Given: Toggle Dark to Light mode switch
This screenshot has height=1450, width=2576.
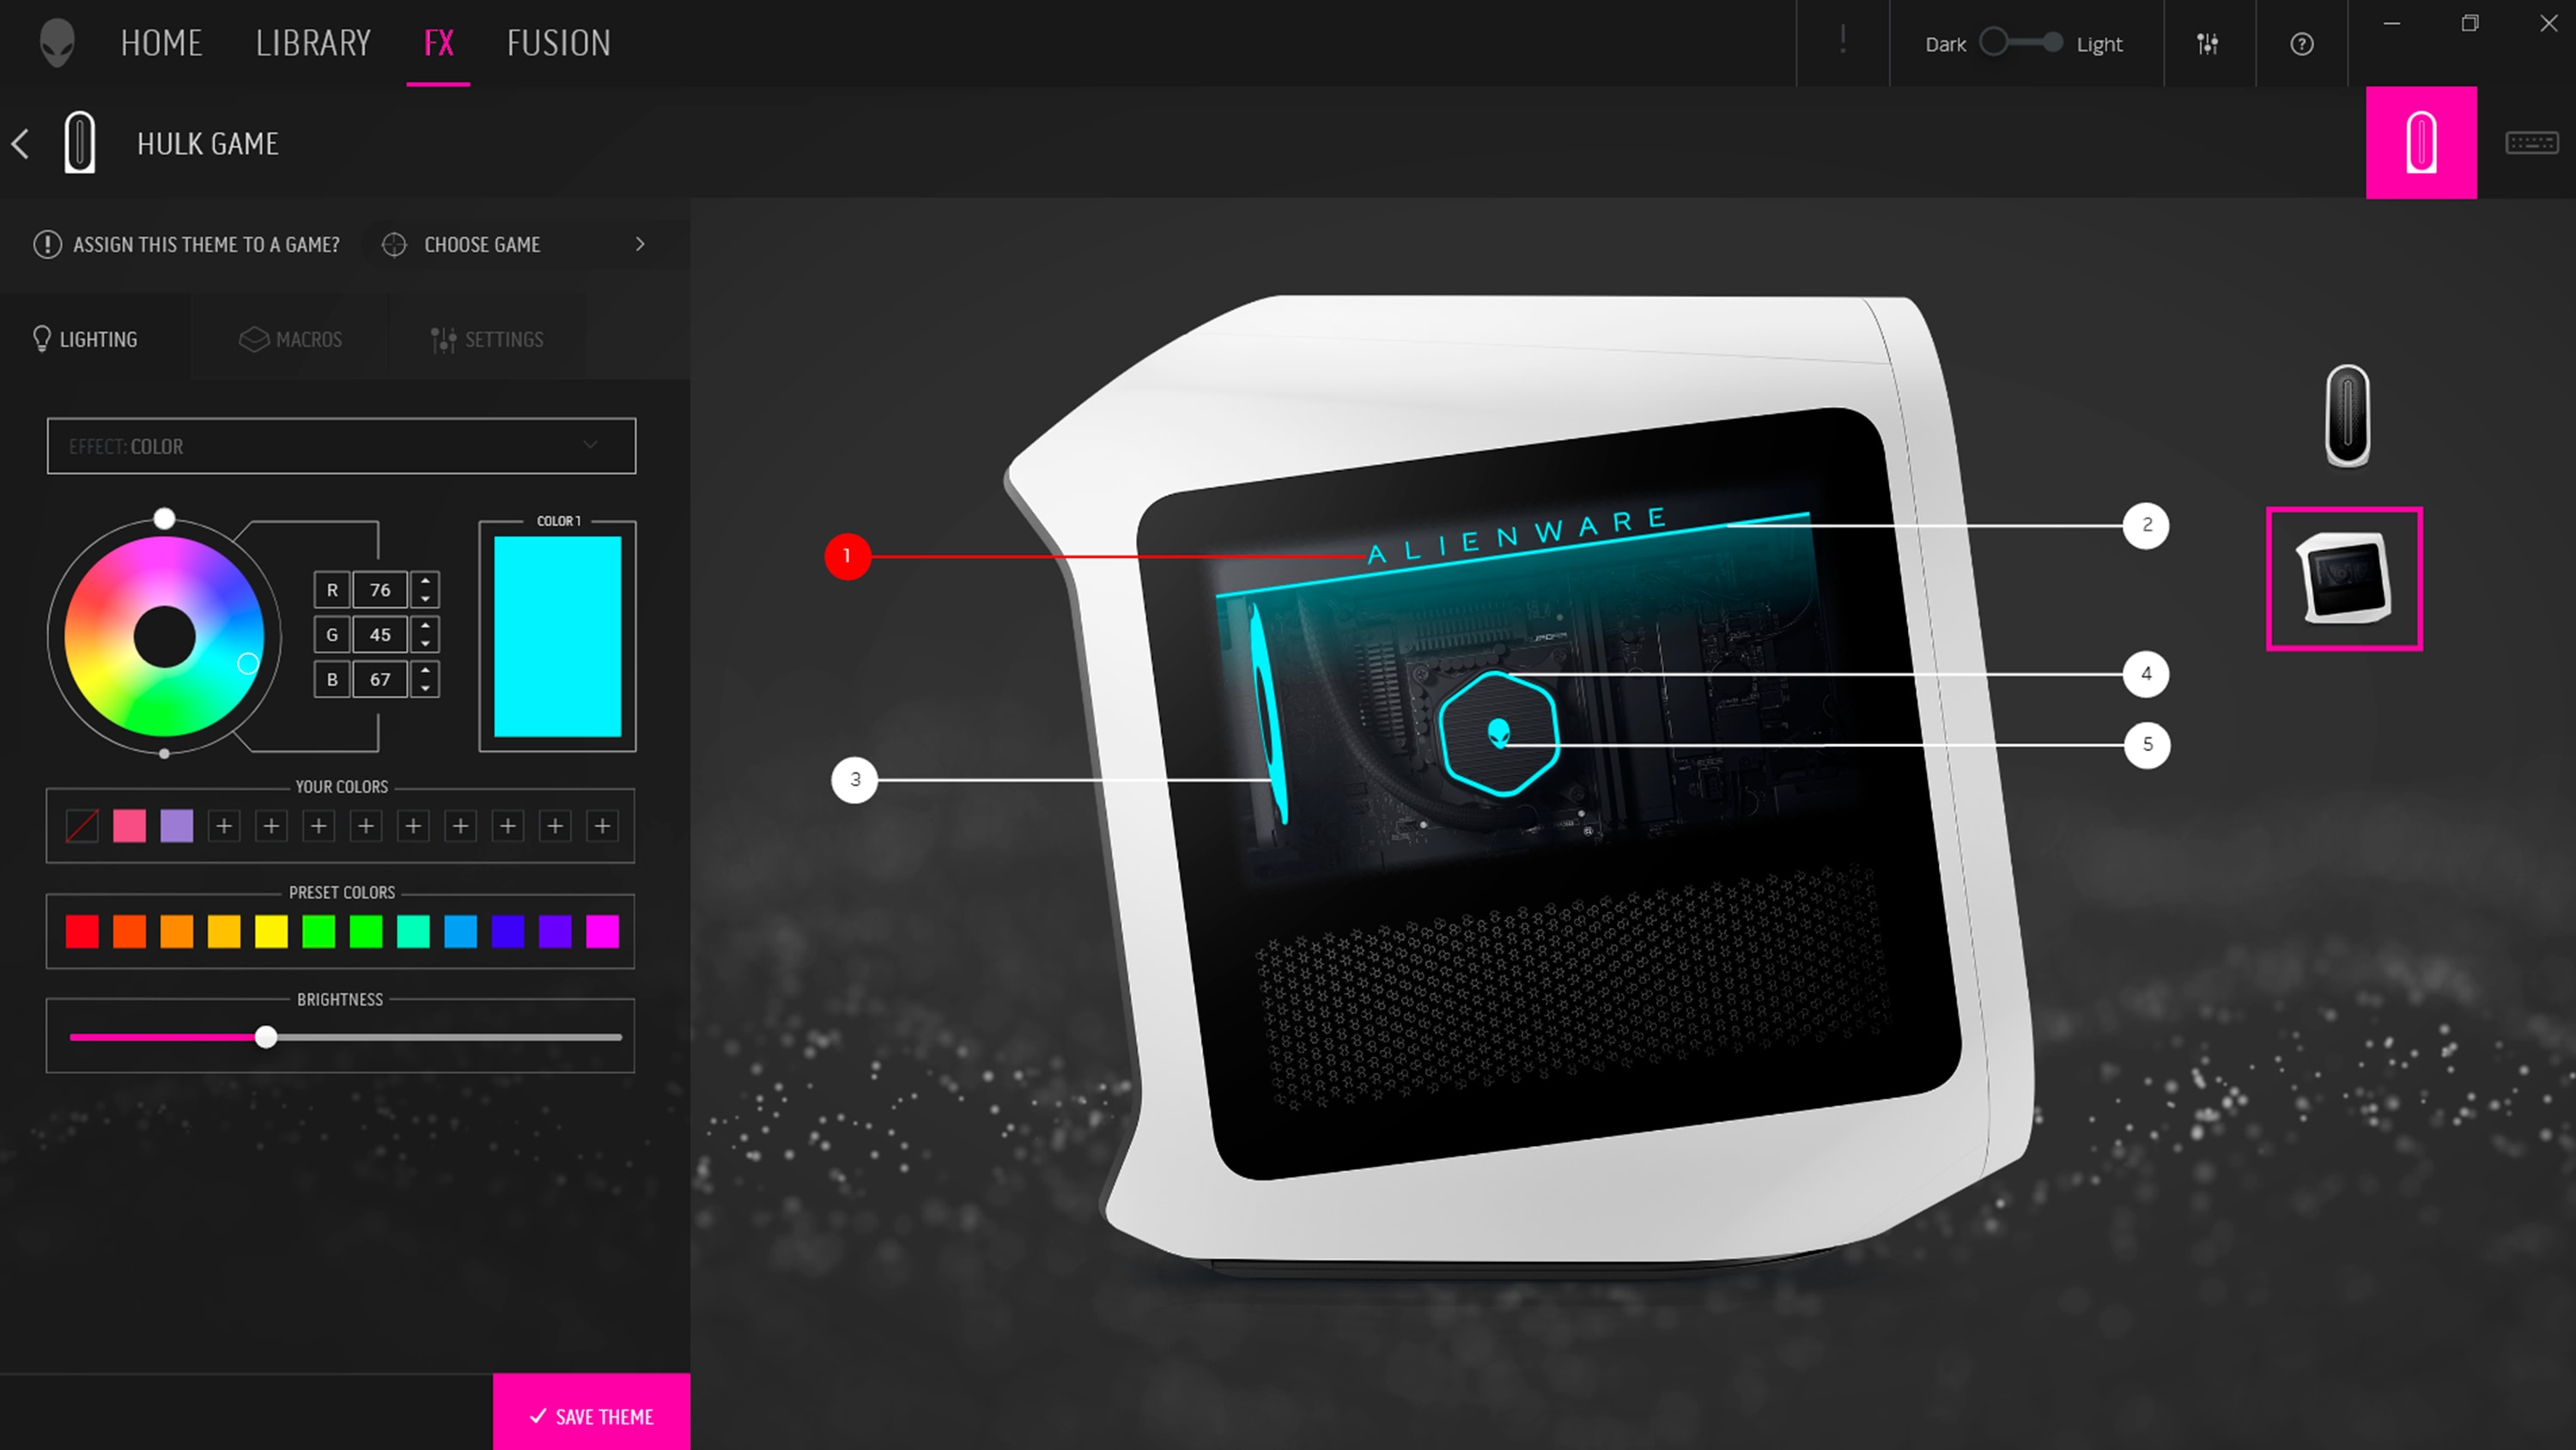Looking at the screenshot, I should [2022, 42].
